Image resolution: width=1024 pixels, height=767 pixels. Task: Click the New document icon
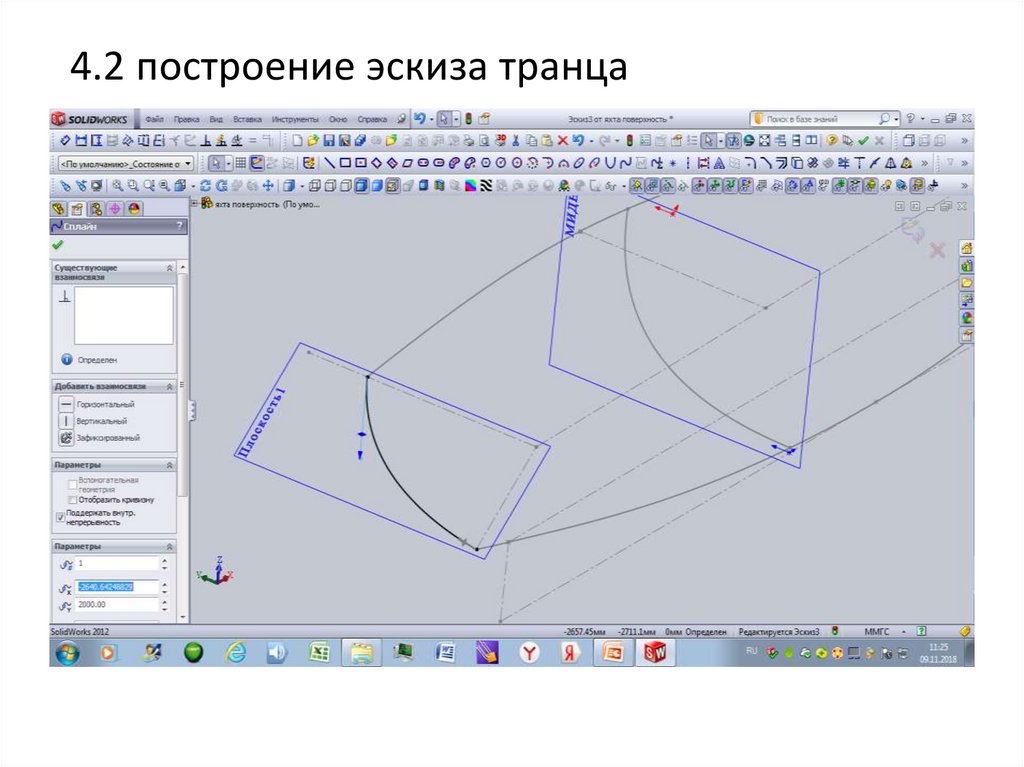click(x=298, y=140)
